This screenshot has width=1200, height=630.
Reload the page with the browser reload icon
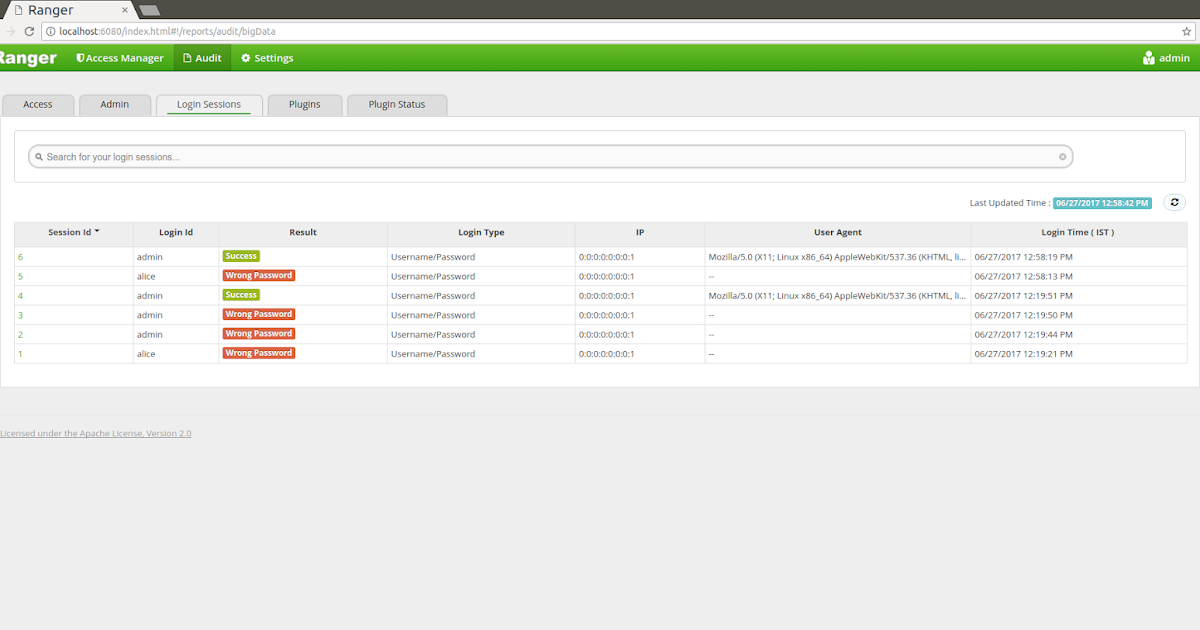29,31
